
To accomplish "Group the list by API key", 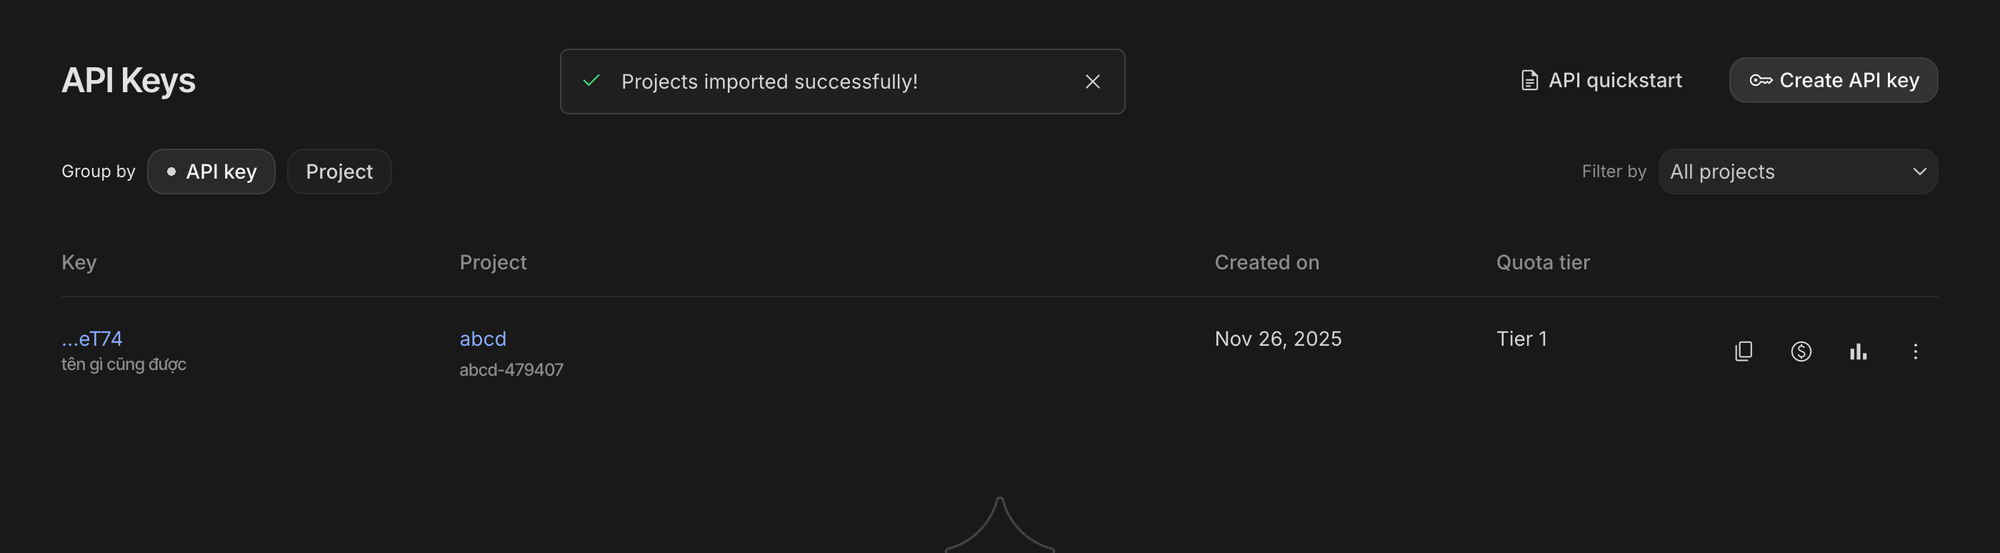I will tap(211, 172).
